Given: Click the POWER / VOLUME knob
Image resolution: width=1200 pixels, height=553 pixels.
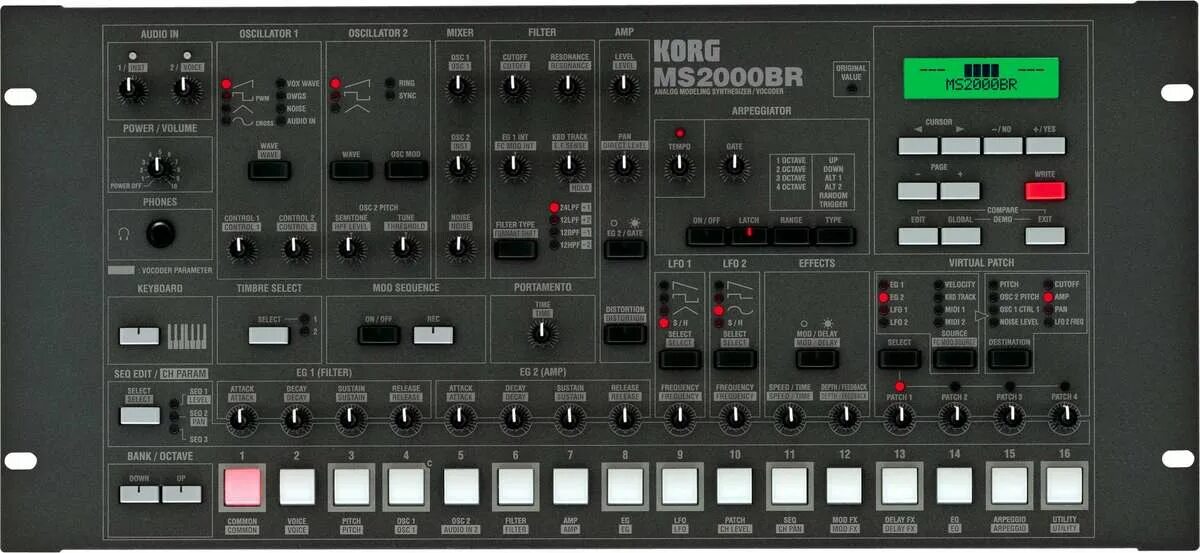Looking at the screenshot, I should click(x=160, y=170).
